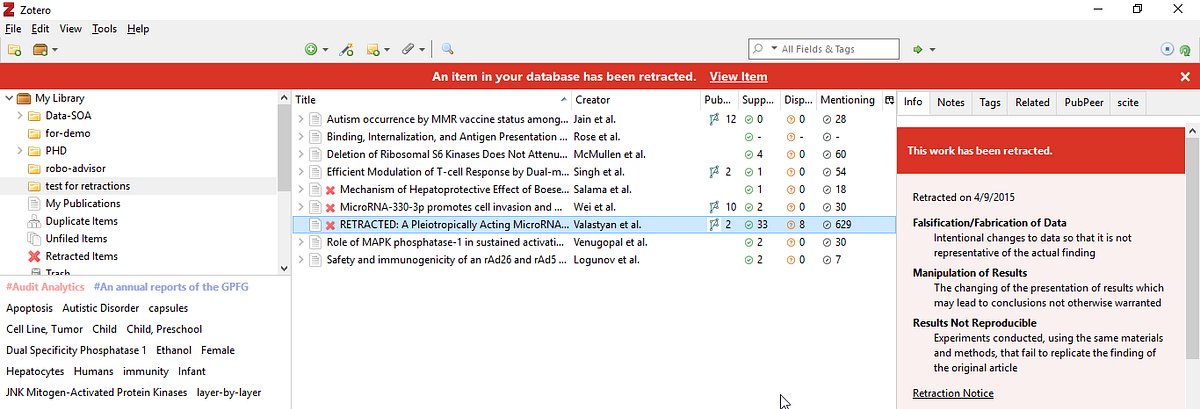The height and width of the screenshot is (409, 1200).
Task: Sort items by Title column header
Action: [x=432, y=100]
